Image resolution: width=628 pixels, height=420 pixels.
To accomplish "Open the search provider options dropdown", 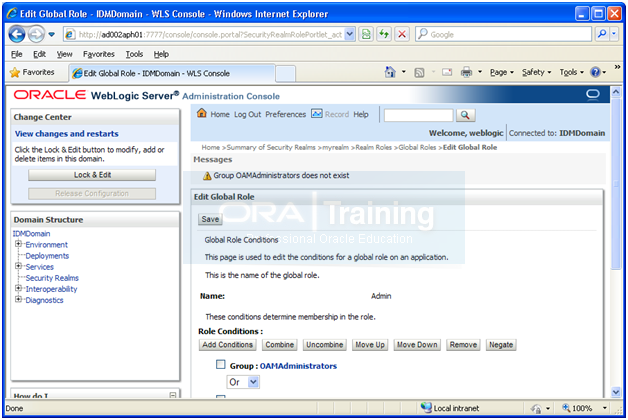I will point(614,34).
